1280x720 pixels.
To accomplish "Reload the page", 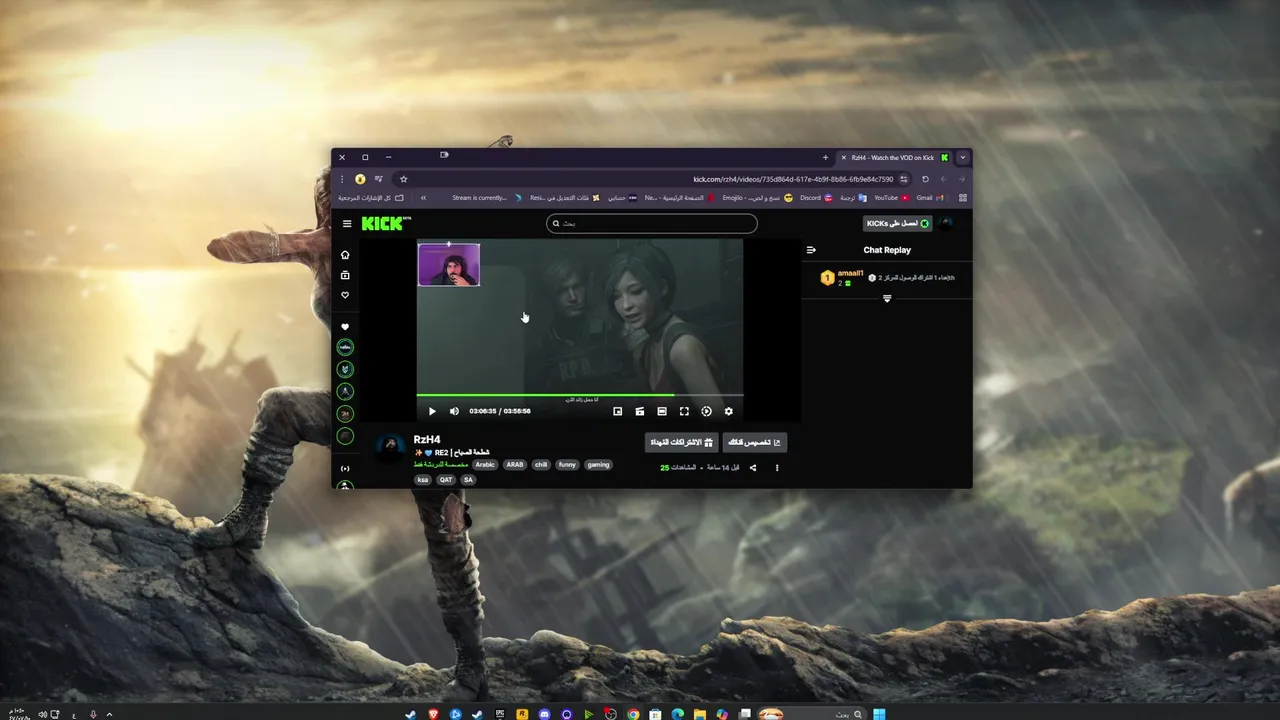I will [x=925, y=180].
